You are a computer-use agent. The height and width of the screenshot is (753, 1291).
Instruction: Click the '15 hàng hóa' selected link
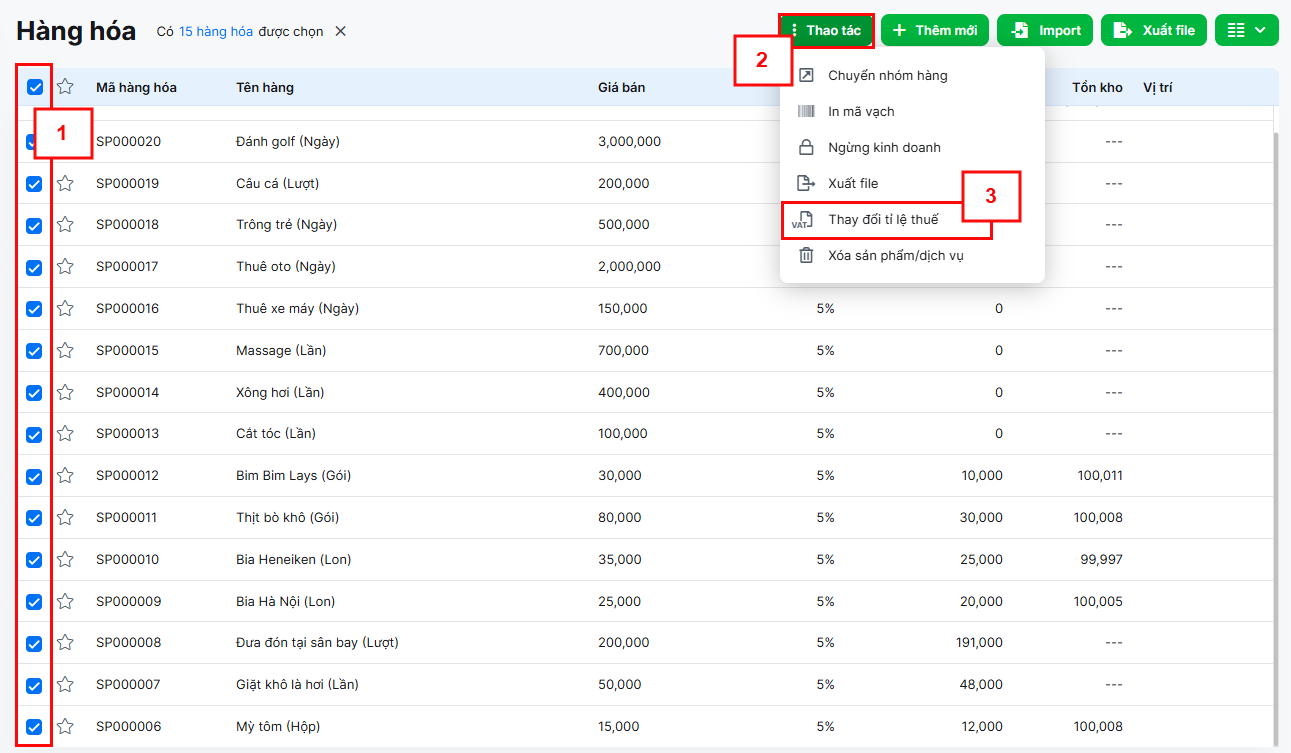(x=216, y=31)
